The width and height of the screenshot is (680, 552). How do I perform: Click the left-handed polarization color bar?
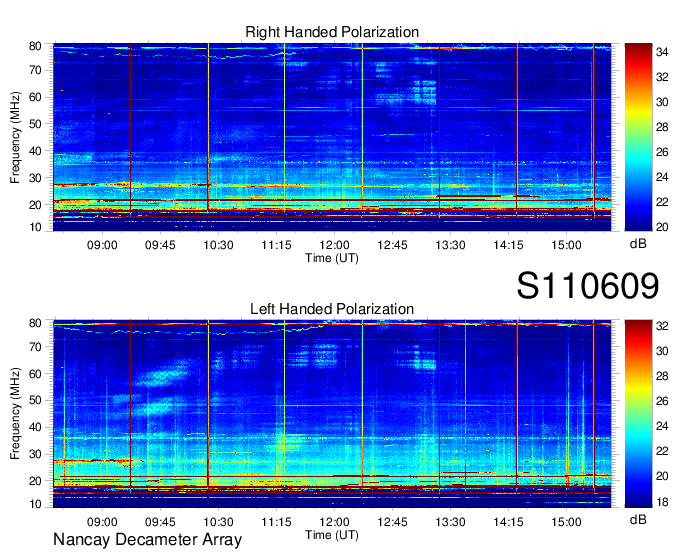[x=638, y=414]
